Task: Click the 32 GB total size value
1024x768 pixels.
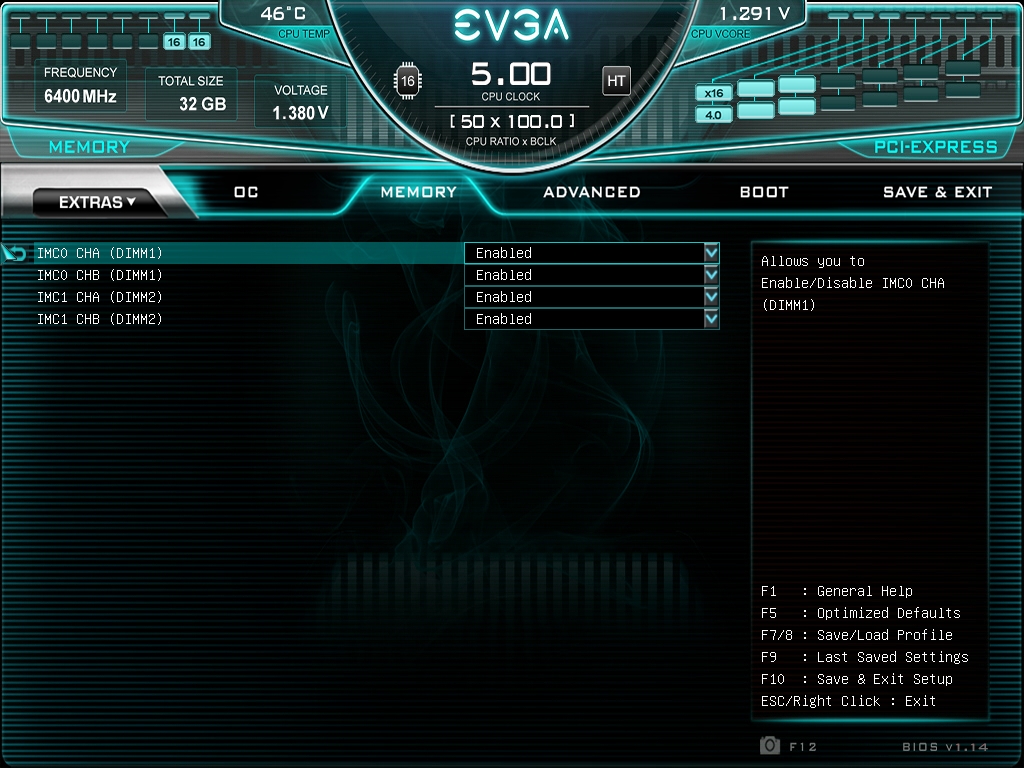Action: [202, 104]
